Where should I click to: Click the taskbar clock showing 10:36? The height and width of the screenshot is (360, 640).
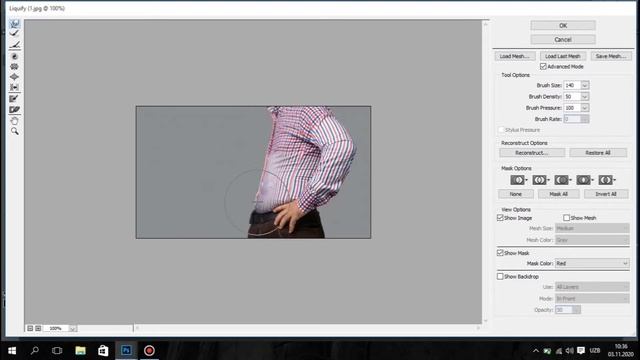(621, 351)
